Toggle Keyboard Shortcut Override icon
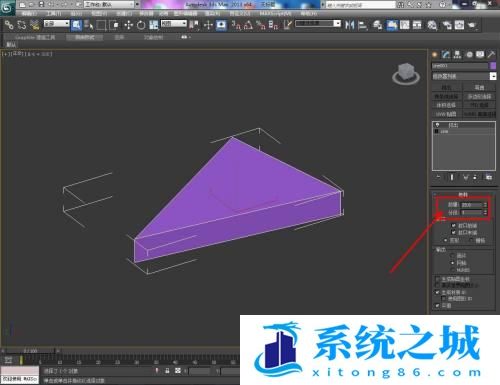The image size is (500, 385). 221,25
